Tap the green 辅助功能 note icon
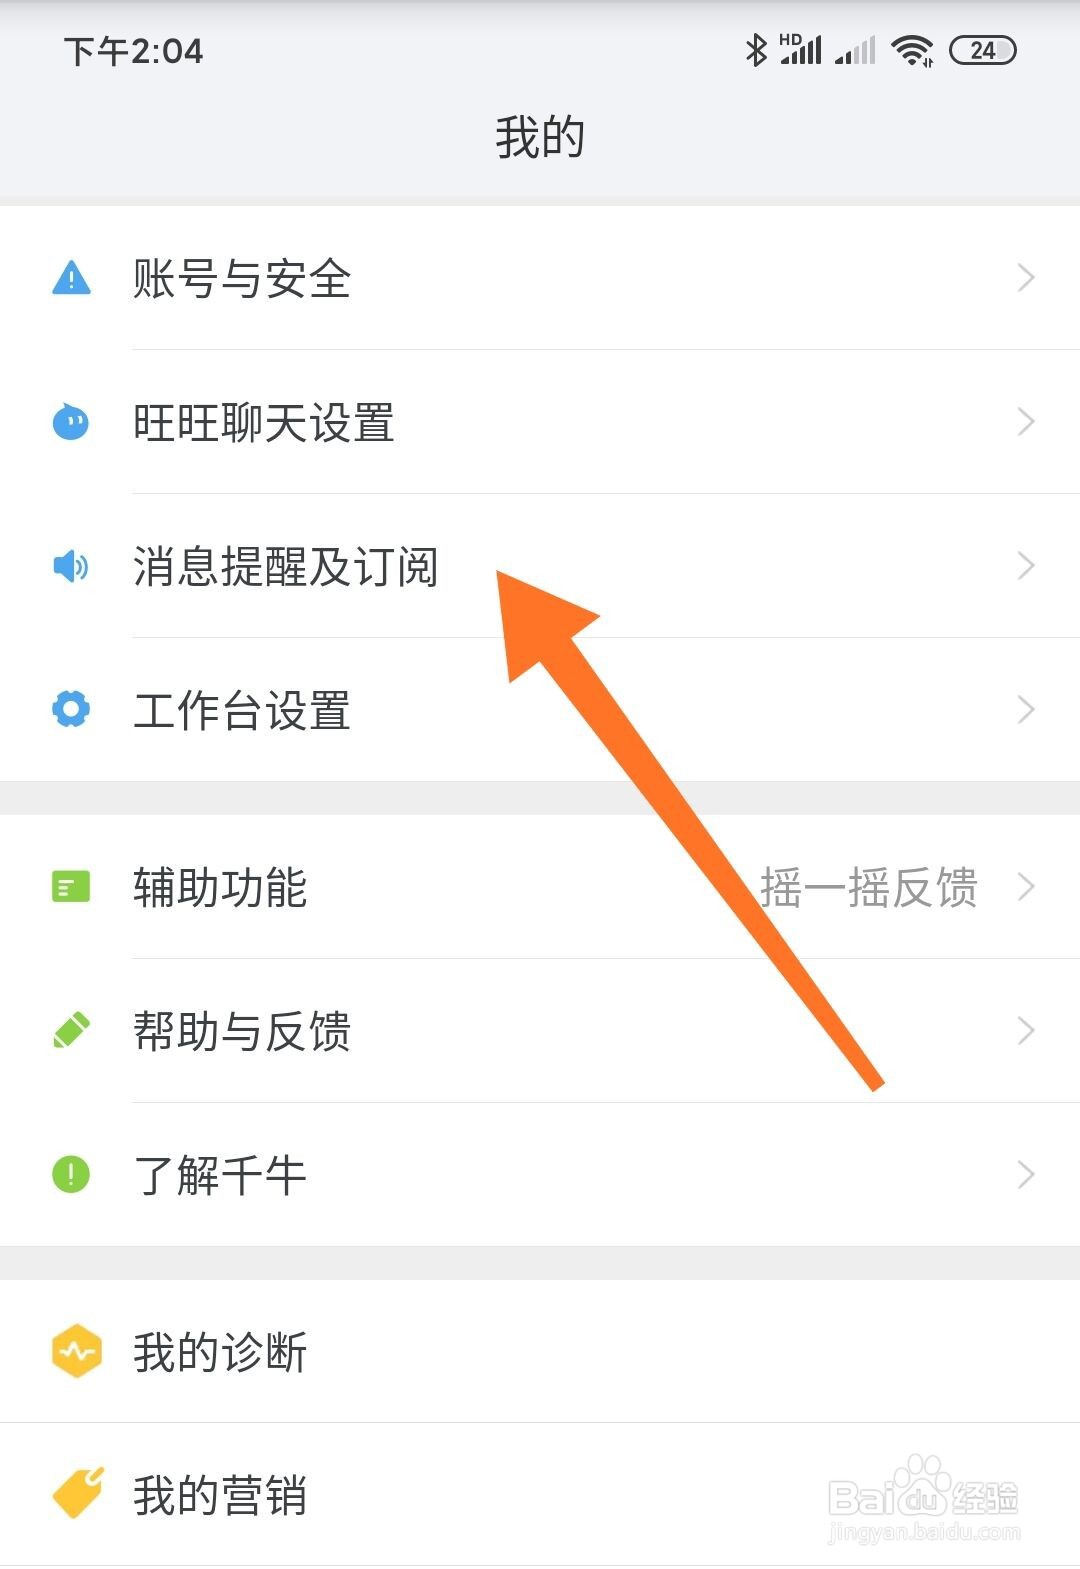Viewport: 1080px width, 1569px height. 71,887
